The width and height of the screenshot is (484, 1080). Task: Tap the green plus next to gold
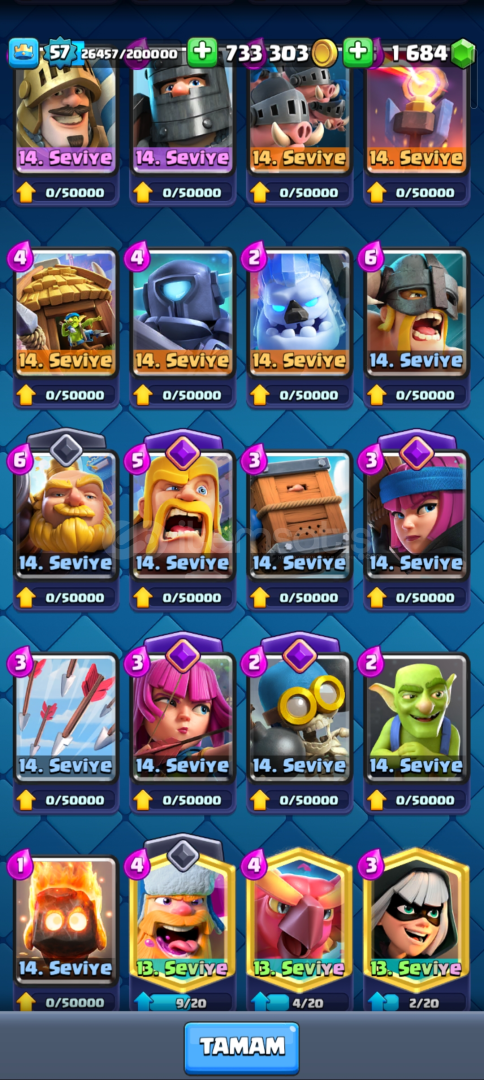coord(202,53)
